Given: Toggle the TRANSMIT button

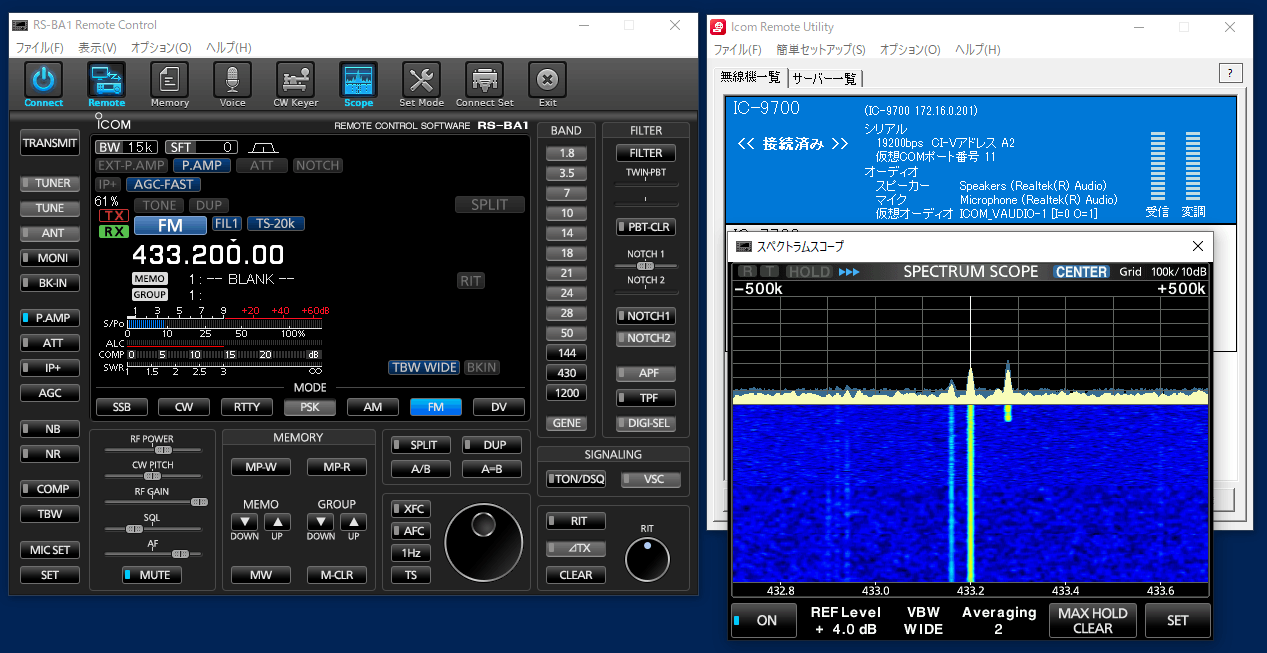Looking at the screenshot, I should (x=50, y=143).
